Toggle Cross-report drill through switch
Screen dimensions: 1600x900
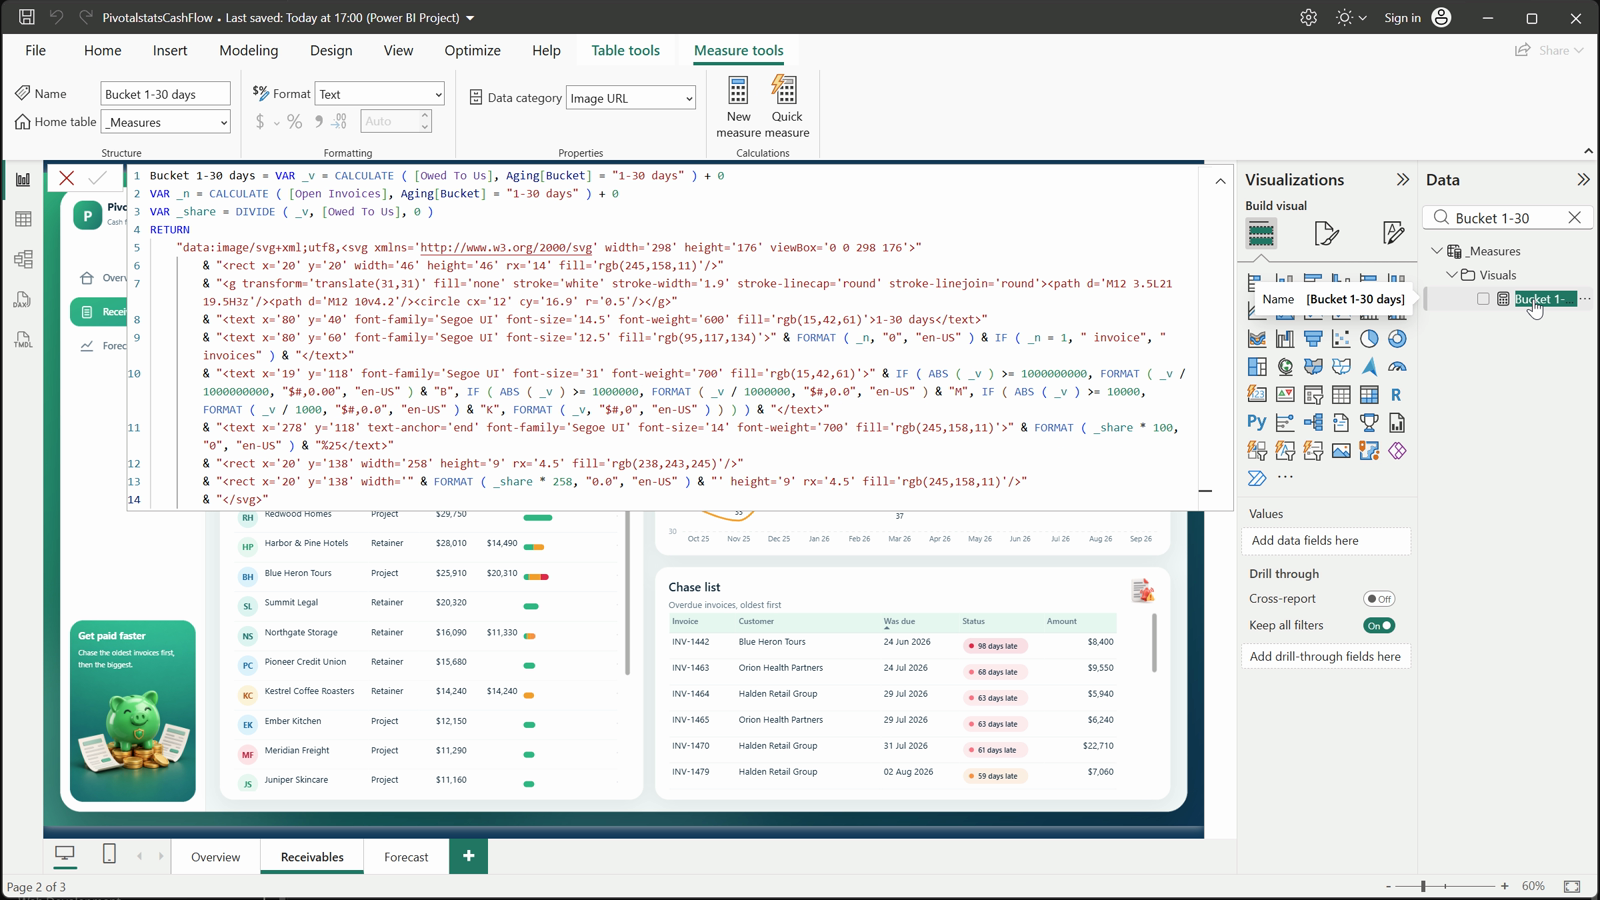(x=1379, y=599)
